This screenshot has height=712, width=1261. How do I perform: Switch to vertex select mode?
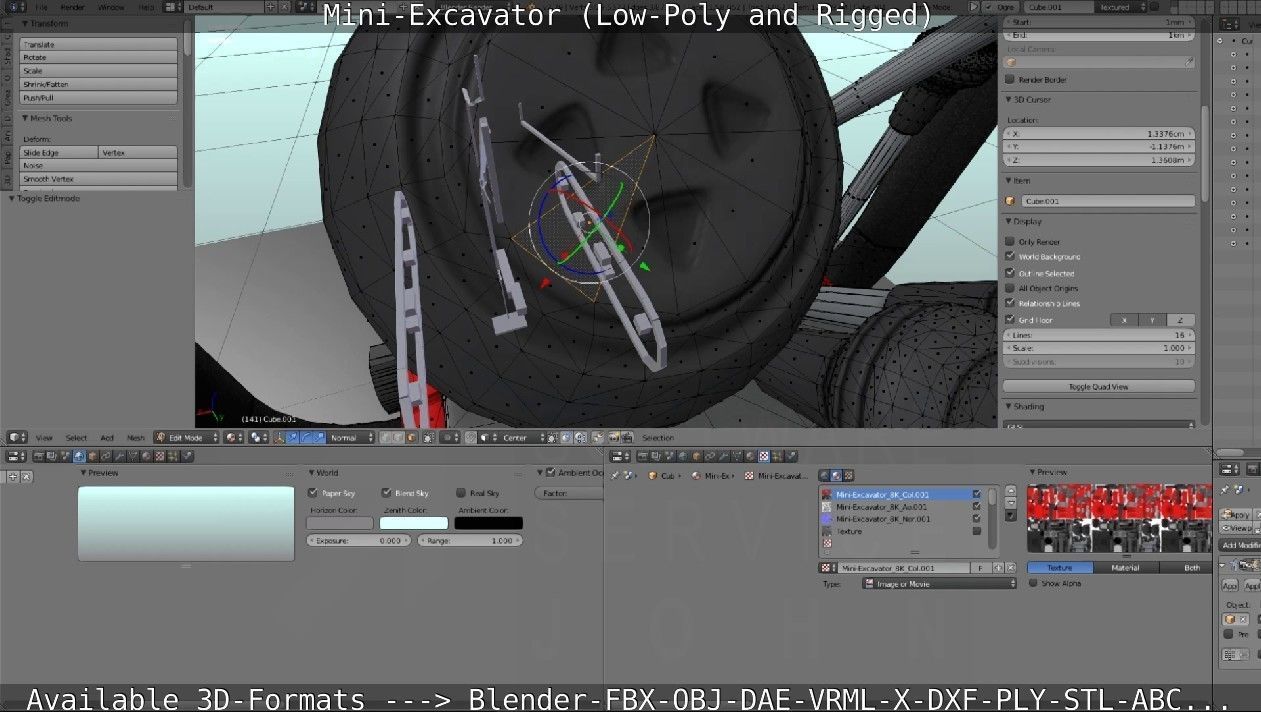tap(385, 437)
